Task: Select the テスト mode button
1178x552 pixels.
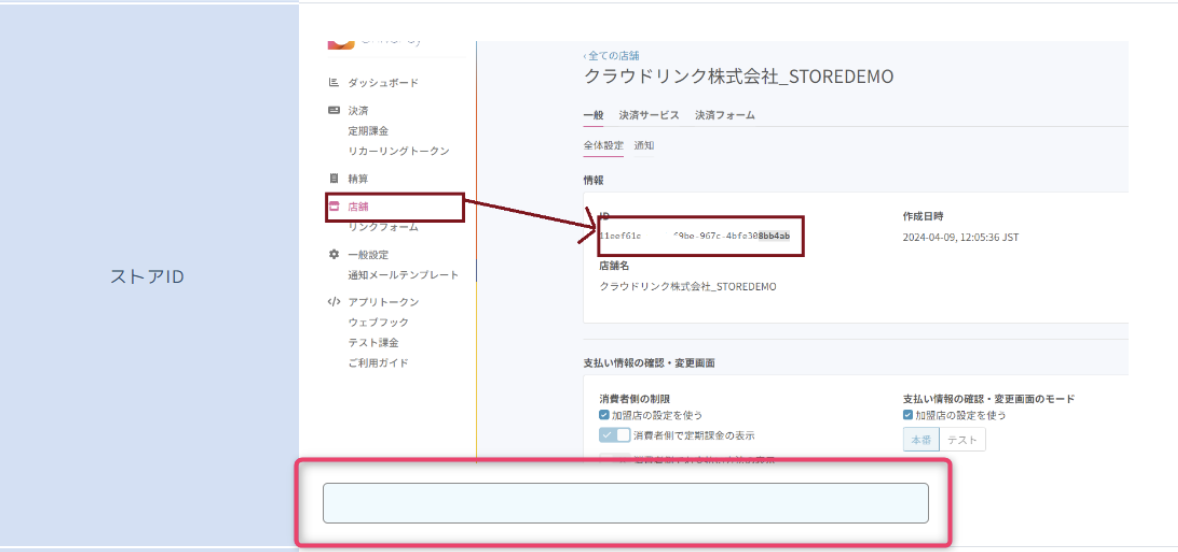Action: tap(962, 440)
